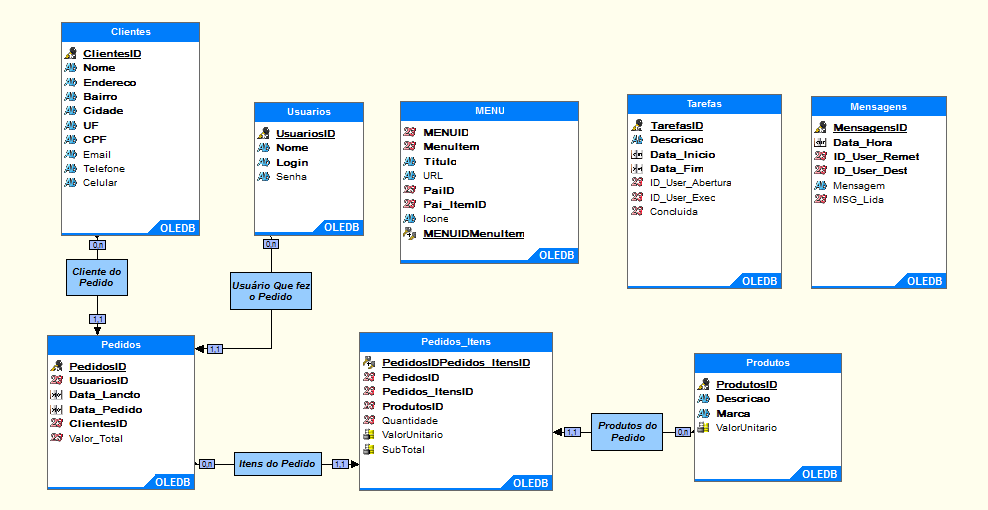The width and height of the screenshot is (988, 510).
Task: Click the text-type icon beside Titulo
Action: (x=410, y=161)
